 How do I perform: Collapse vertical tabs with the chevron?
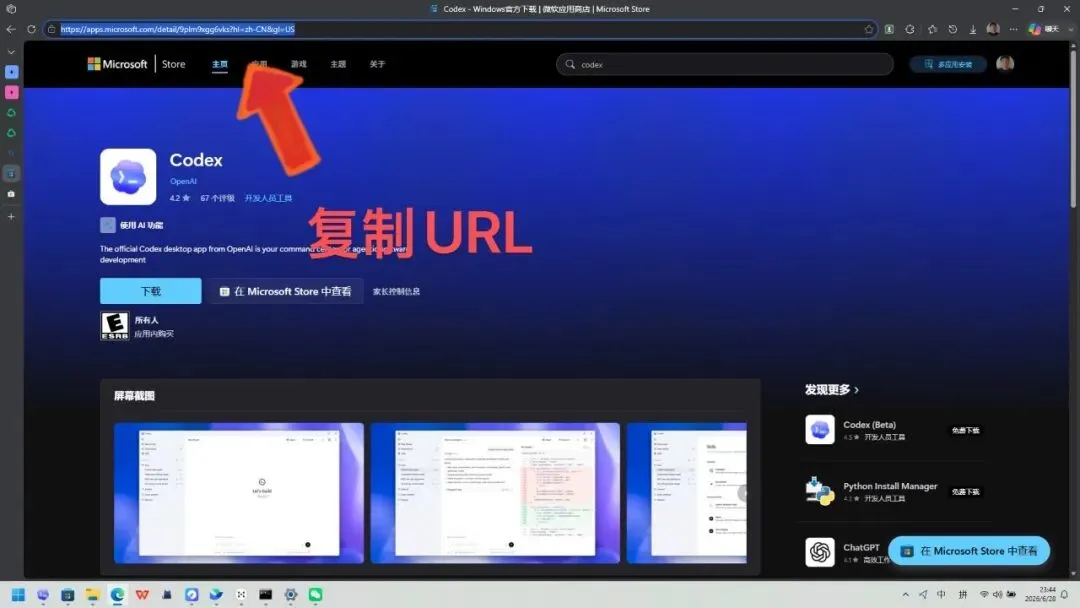11,52
